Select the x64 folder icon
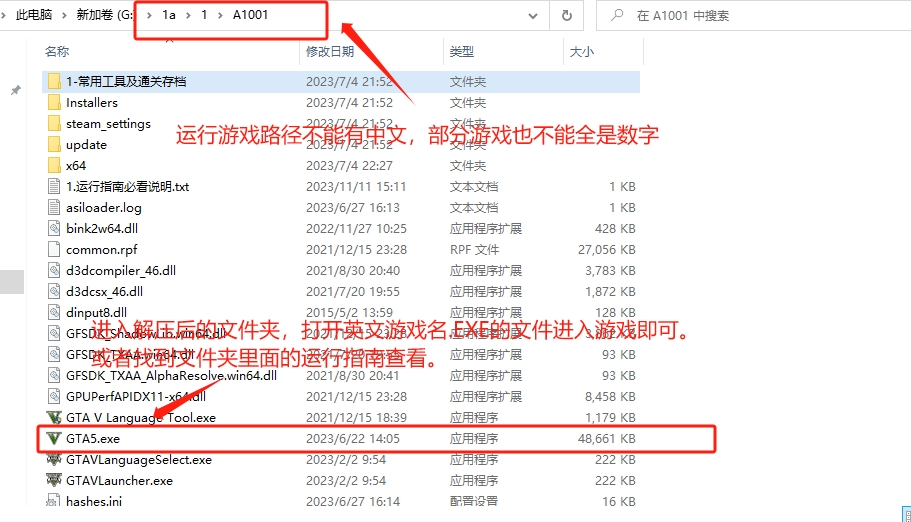 54,165
